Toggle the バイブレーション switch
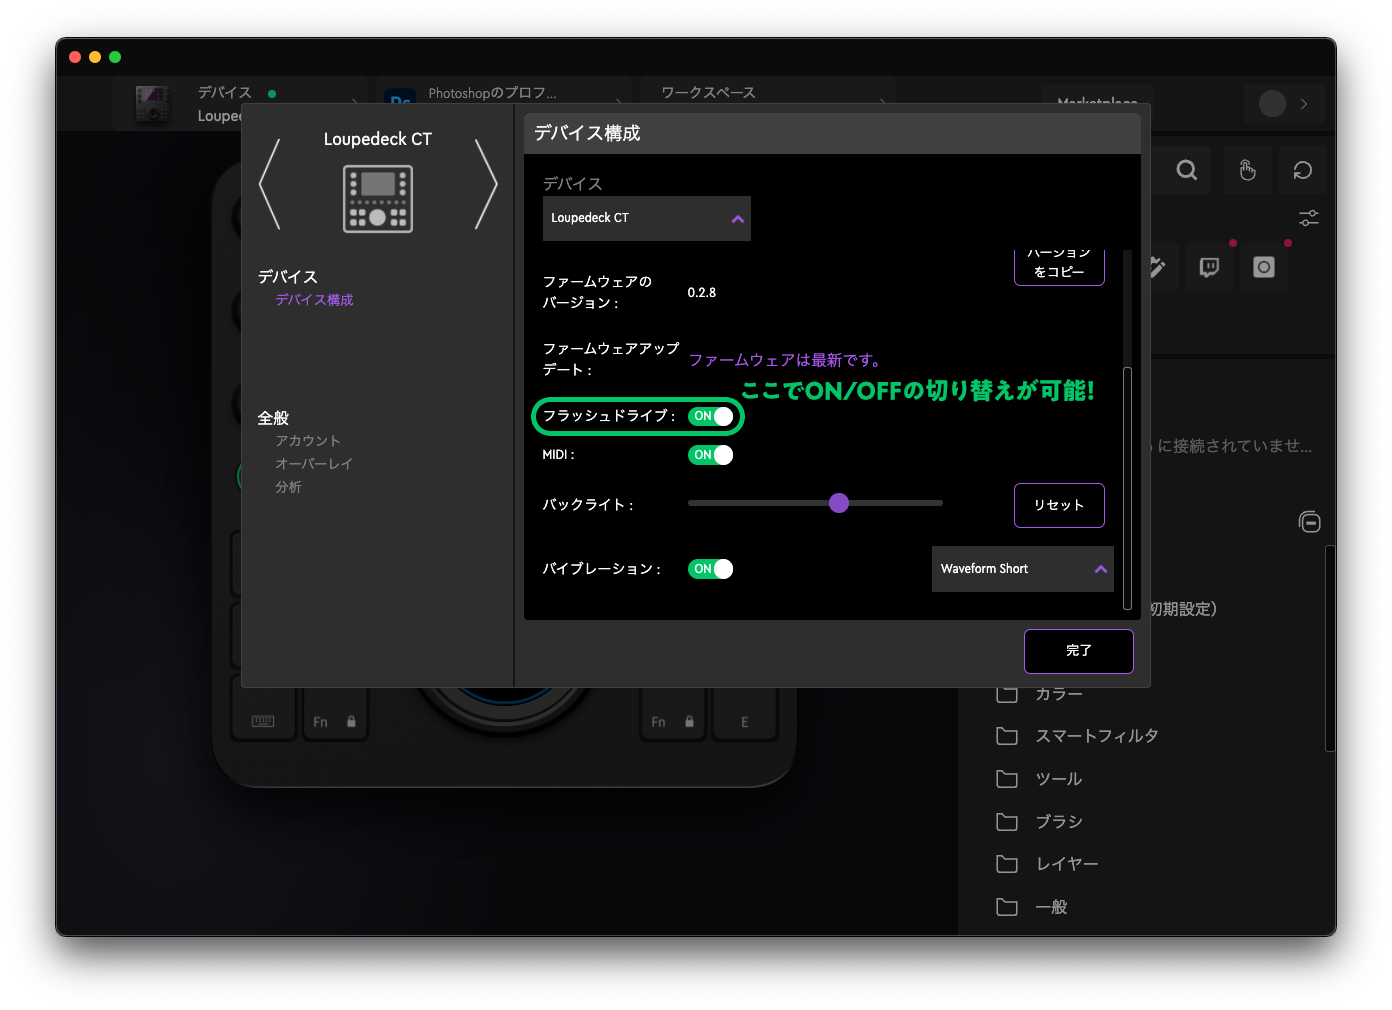Screen dimensions: 1392x1010 point(711,569)
